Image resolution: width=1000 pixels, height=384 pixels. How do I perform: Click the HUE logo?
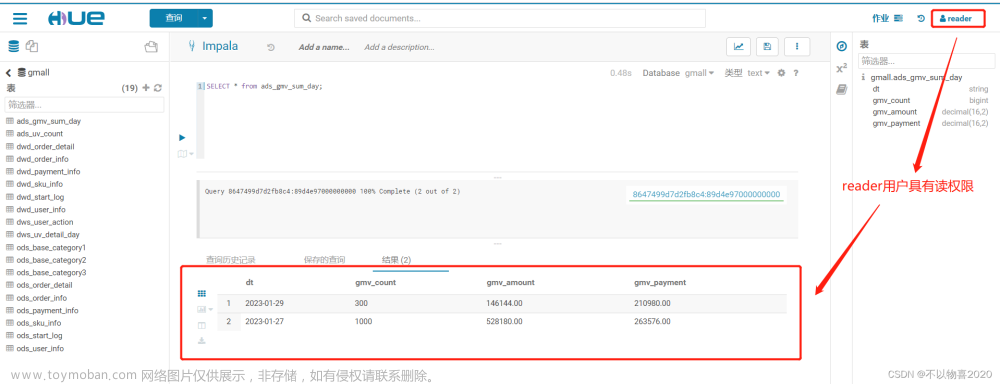point(76,18)
